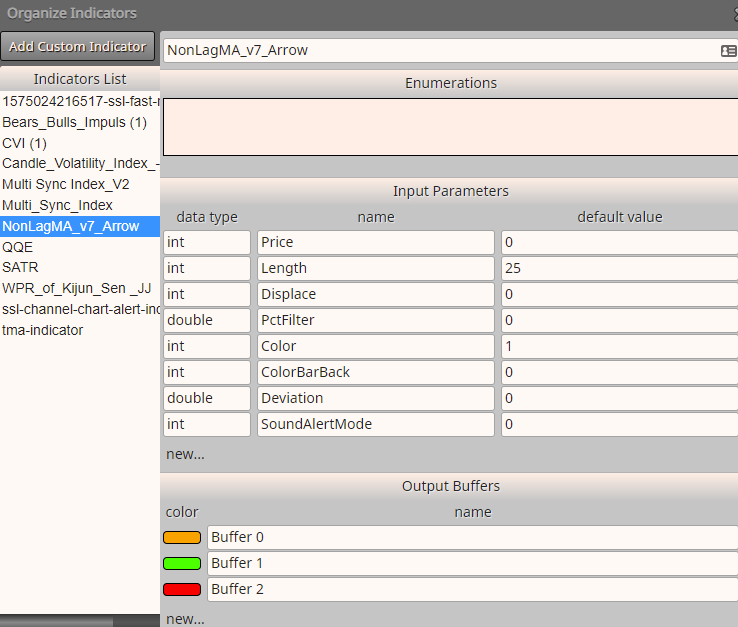Select QQE indicator in list
The image size is (738, 627).
click(x=80, y=247)
